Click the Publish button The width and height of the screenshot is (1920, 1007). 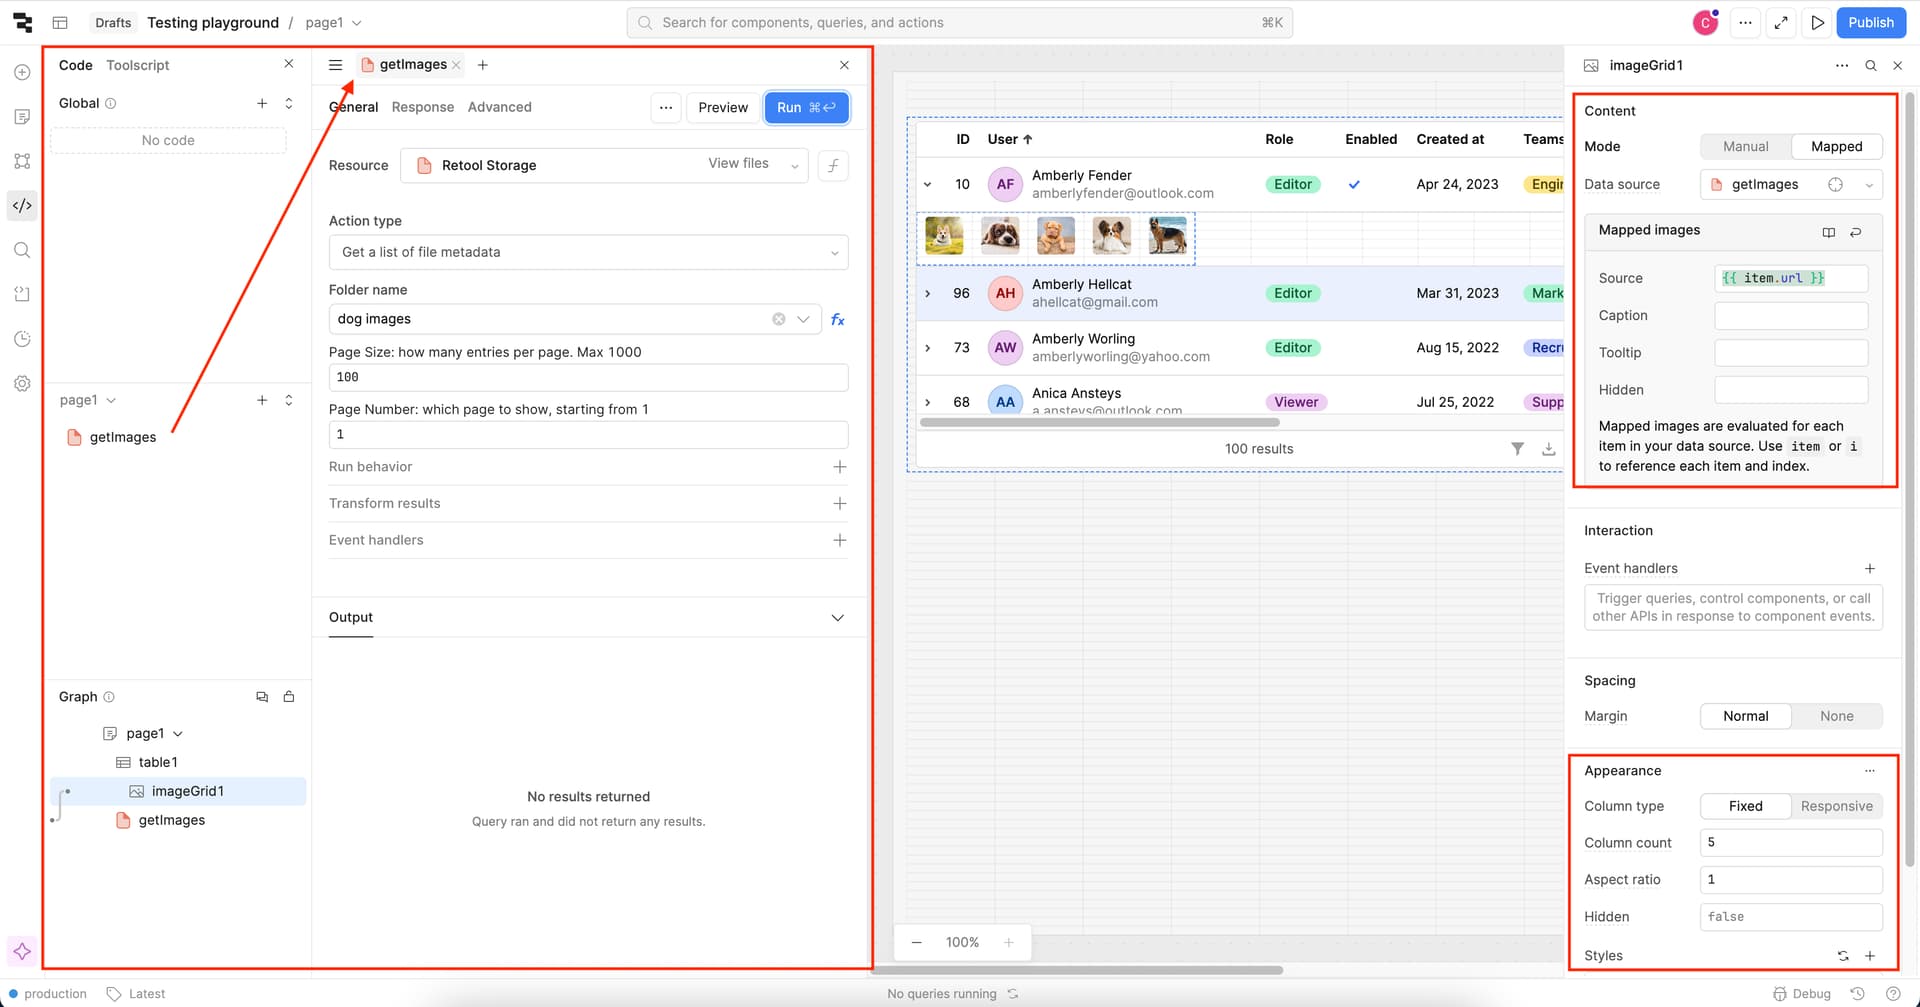click(1870, 23)
